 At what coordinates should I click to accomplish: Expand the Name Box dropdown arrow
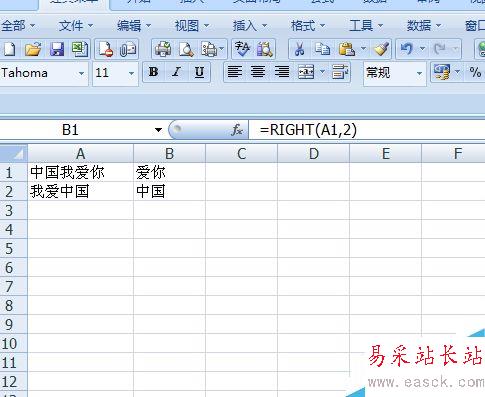point(158,130)
